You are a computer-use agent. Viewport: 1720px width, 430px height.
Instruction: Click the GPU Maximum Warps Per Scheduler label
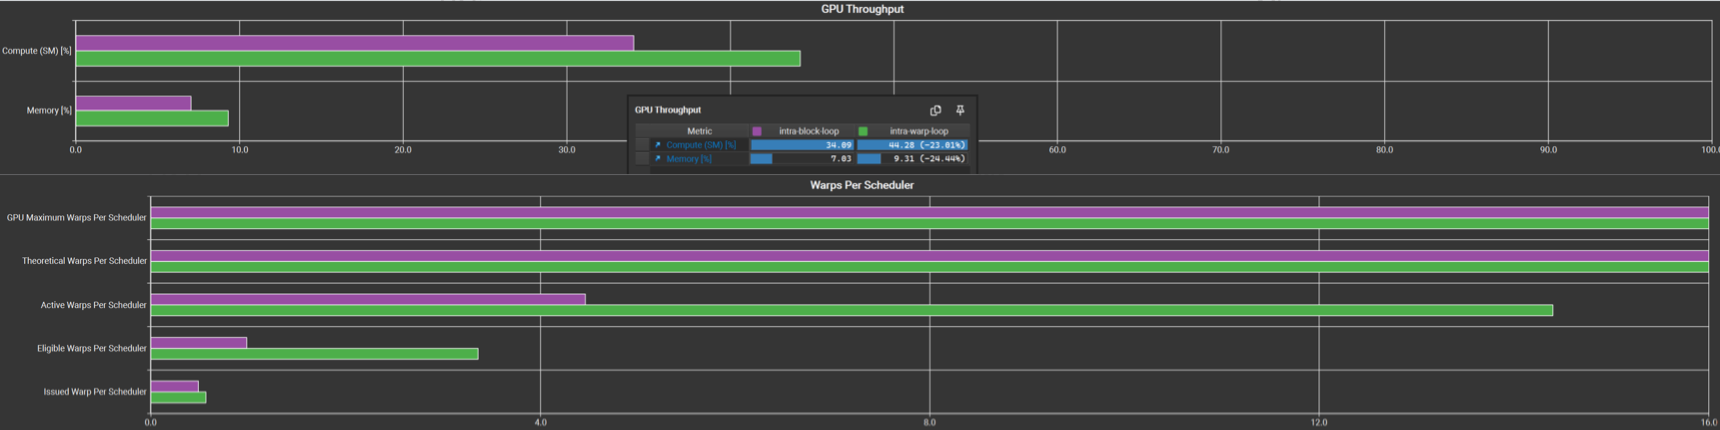click(77, 218)
